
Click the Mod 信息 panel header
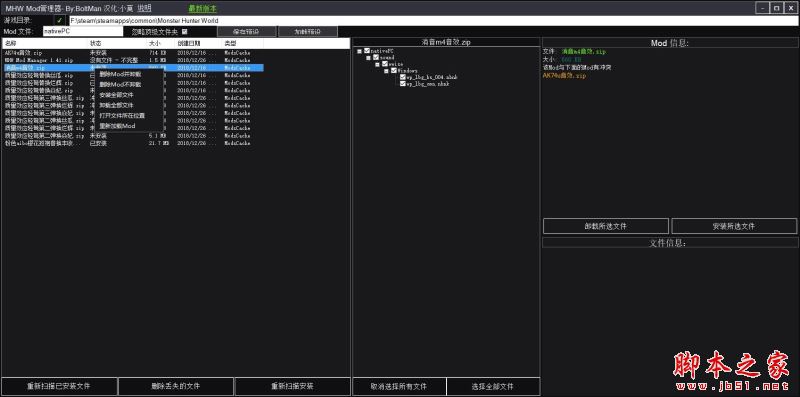point(669,43)
